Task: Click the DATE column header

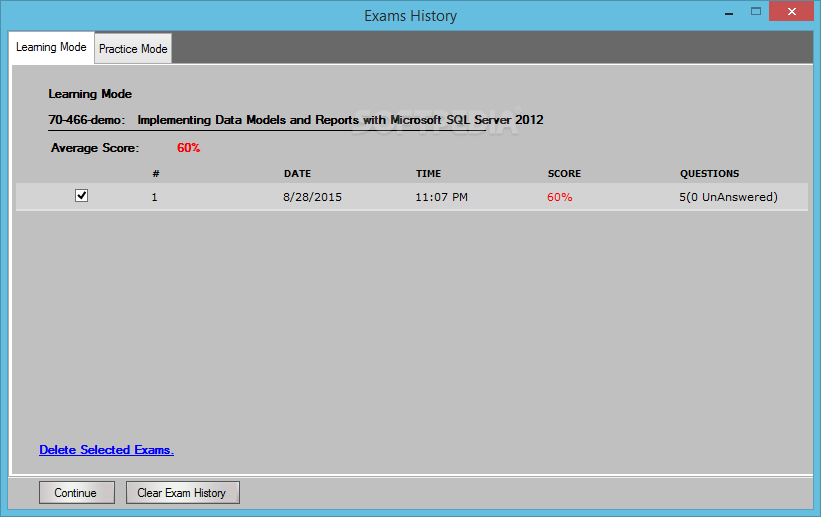Action: pyautogui.click(x=297, y=173)
